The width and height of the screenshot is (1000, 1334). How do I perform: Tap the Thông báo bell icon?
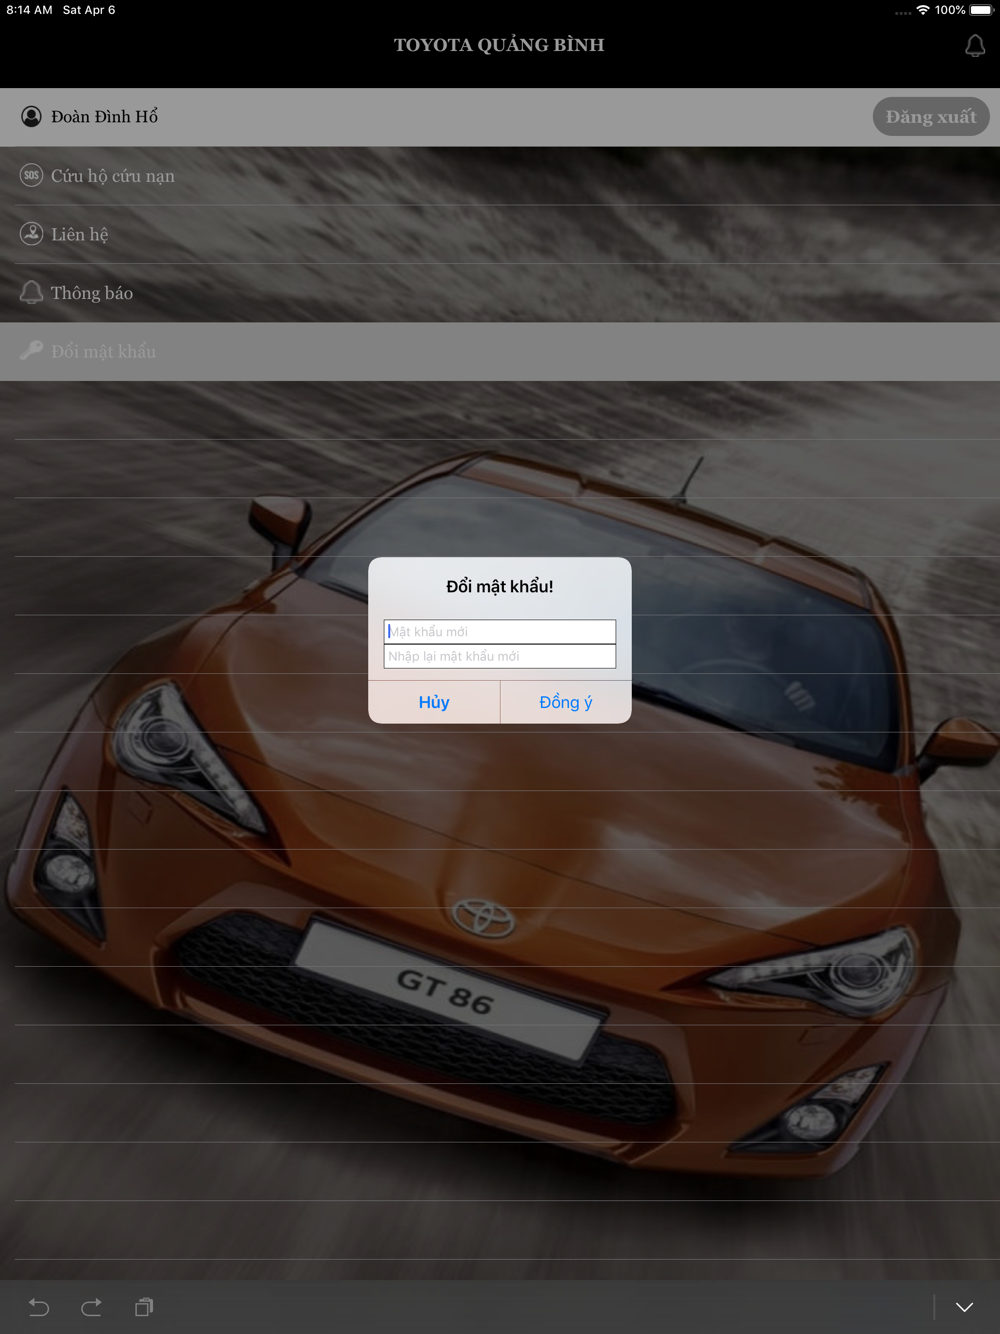coord(32,292)
